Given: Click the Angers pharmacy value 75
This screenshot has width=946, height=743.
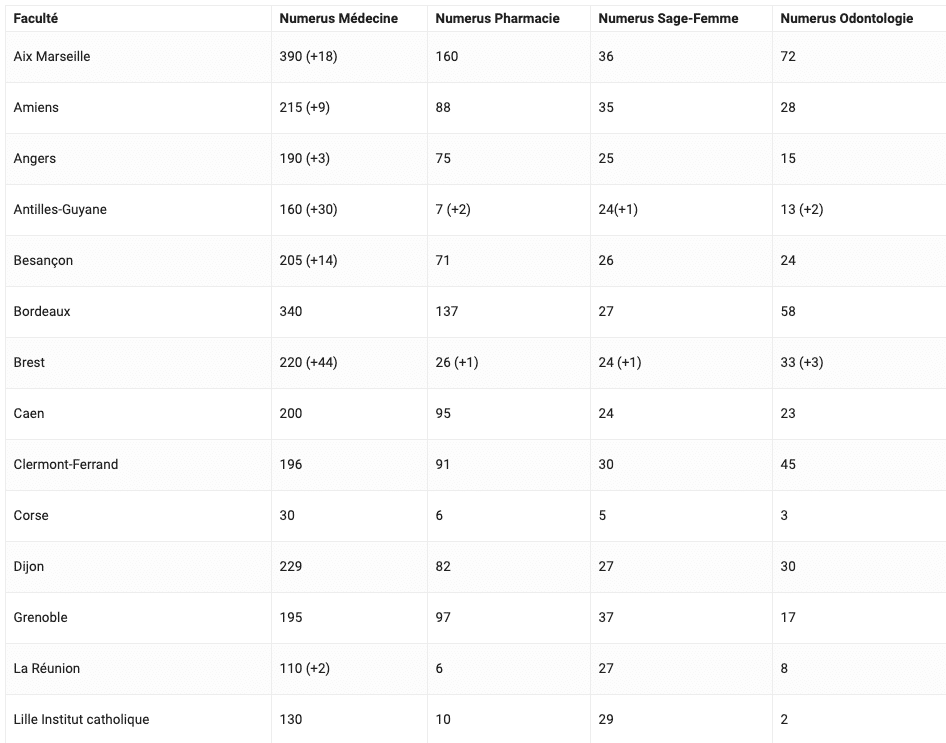Looking at the screenshot, I should click(x=443, y=159).
